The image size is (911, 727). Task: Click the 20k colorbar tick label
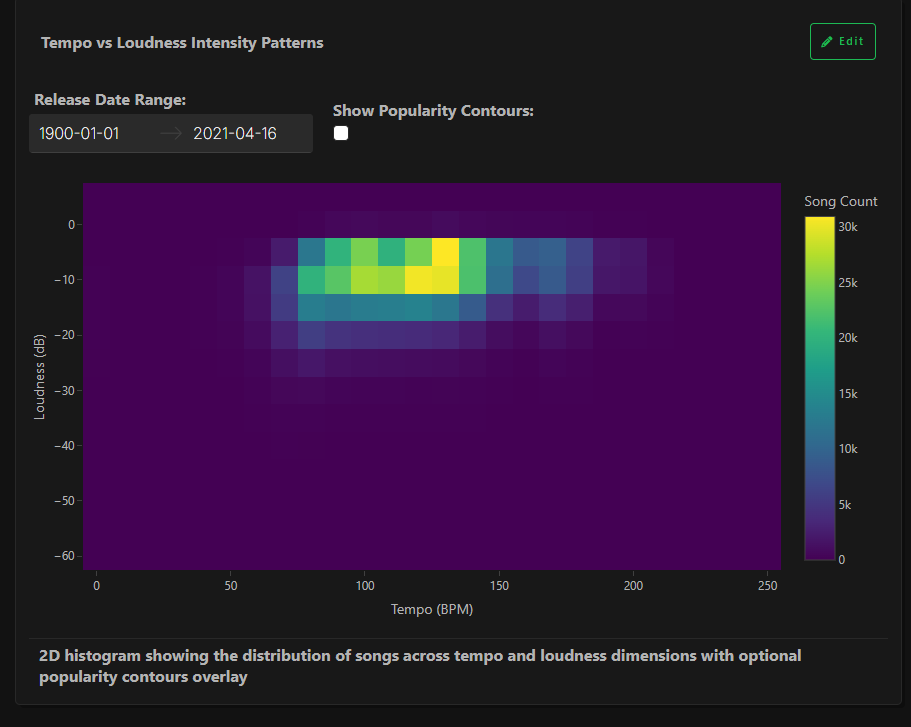pos(848,338)
